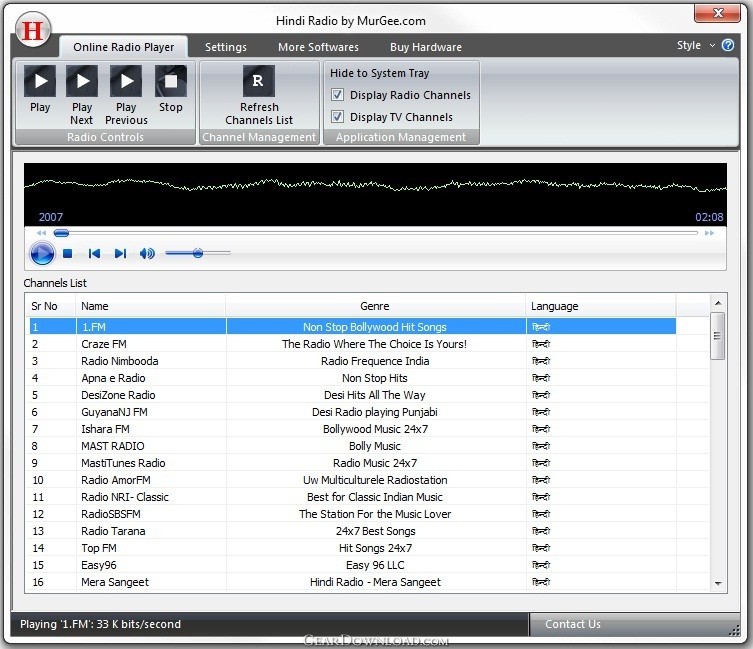This screenshot has height=649, width=753.
Task: Toggle Display Radio Channels checkbox
Action: 337,95
